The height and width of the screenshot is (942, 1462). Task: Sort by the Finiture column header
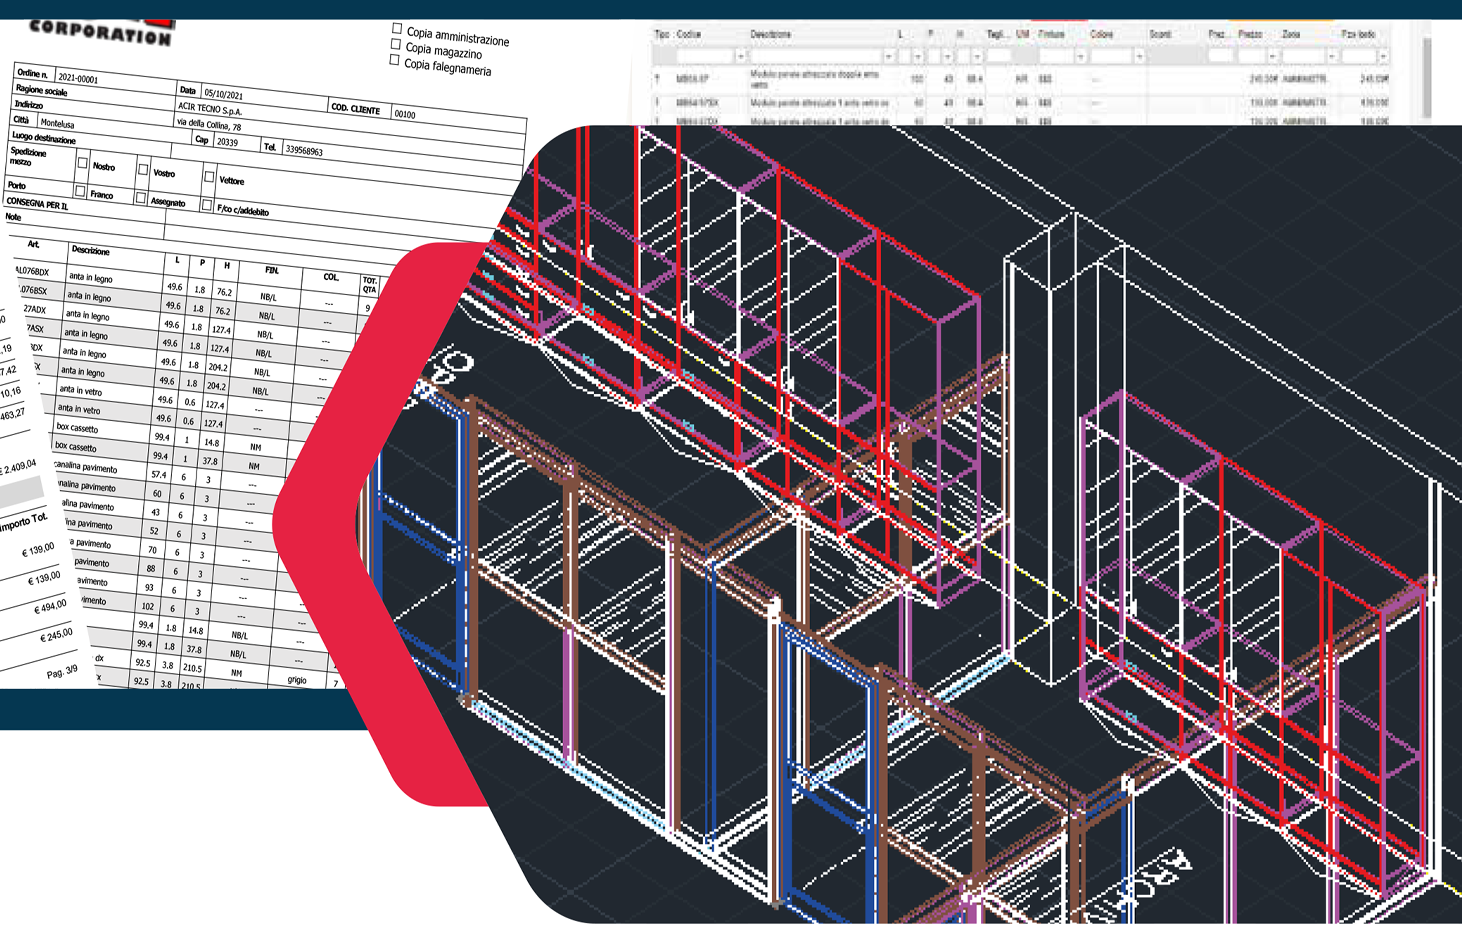1052,34
